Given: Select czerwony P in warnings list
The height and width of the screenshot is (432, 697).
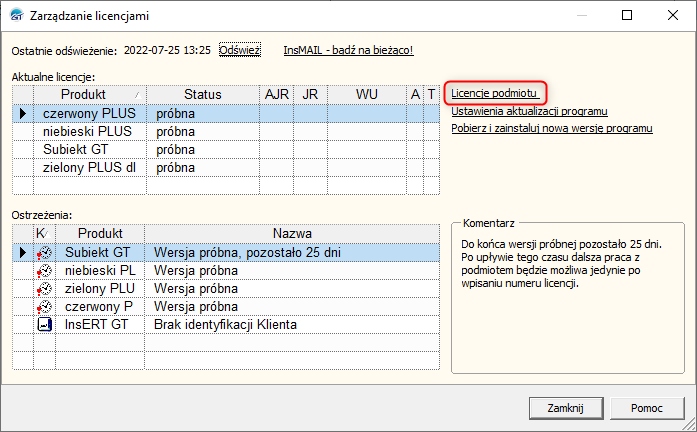Looking at the screenshot, I should 99,306.
